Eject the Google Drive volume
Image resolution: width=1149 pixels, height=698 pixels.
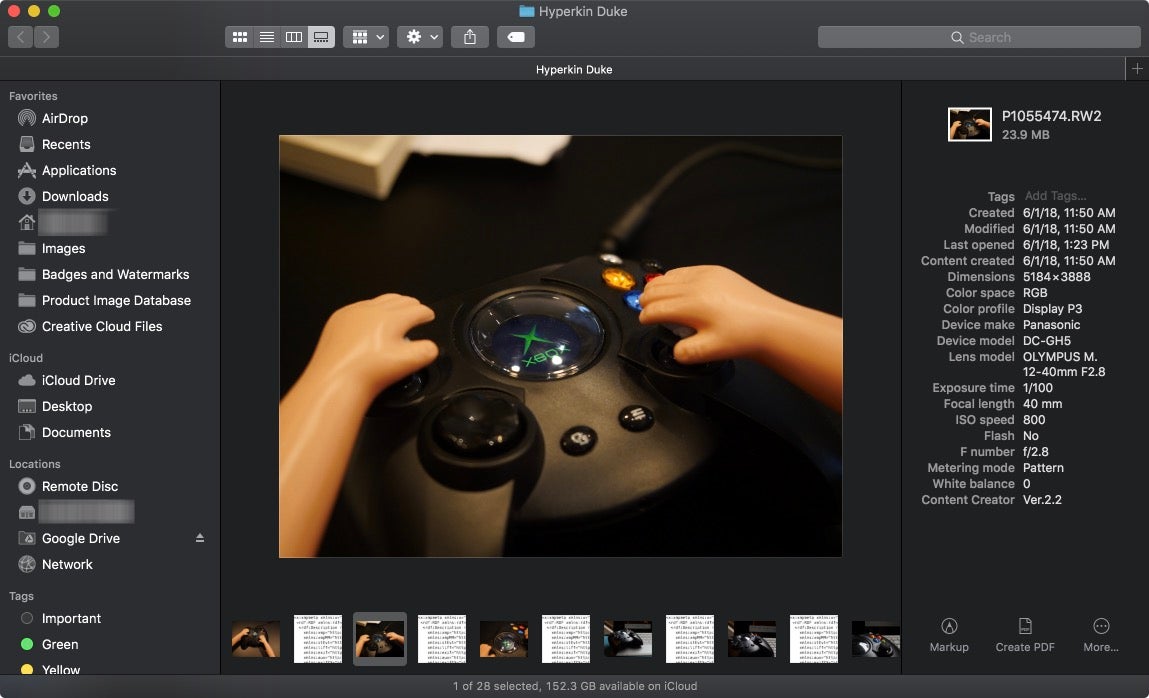(x=199, y=538)
